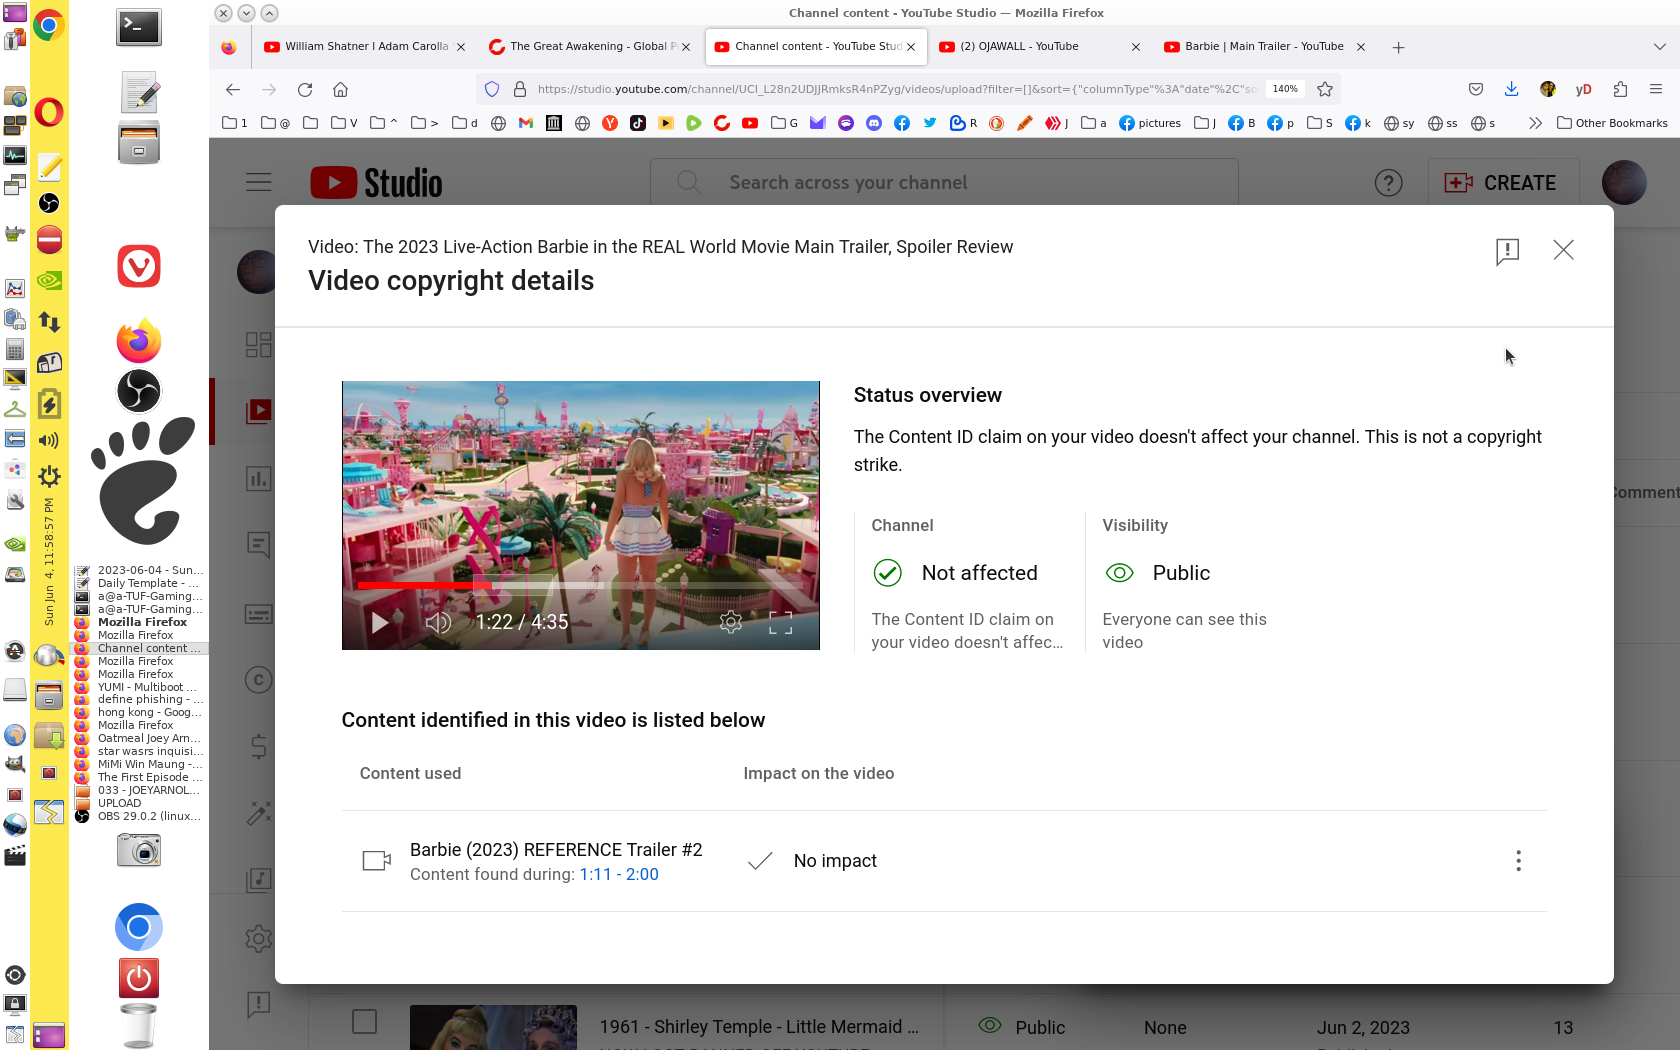Screen dimensions: 1680x1050
Task: Open pictures bookmark in toolbar
Action: point(1150,123)
